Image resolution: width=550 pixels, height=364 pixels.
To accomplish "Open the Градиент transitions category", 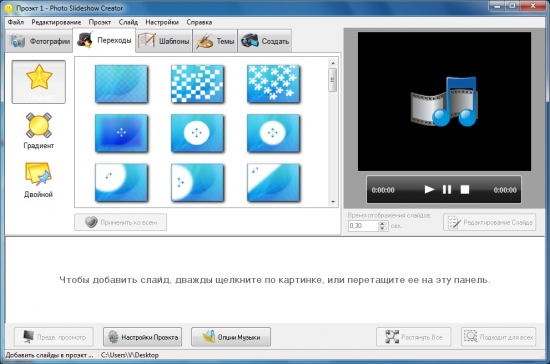I will pyautogui.click(x=39, y=130).
